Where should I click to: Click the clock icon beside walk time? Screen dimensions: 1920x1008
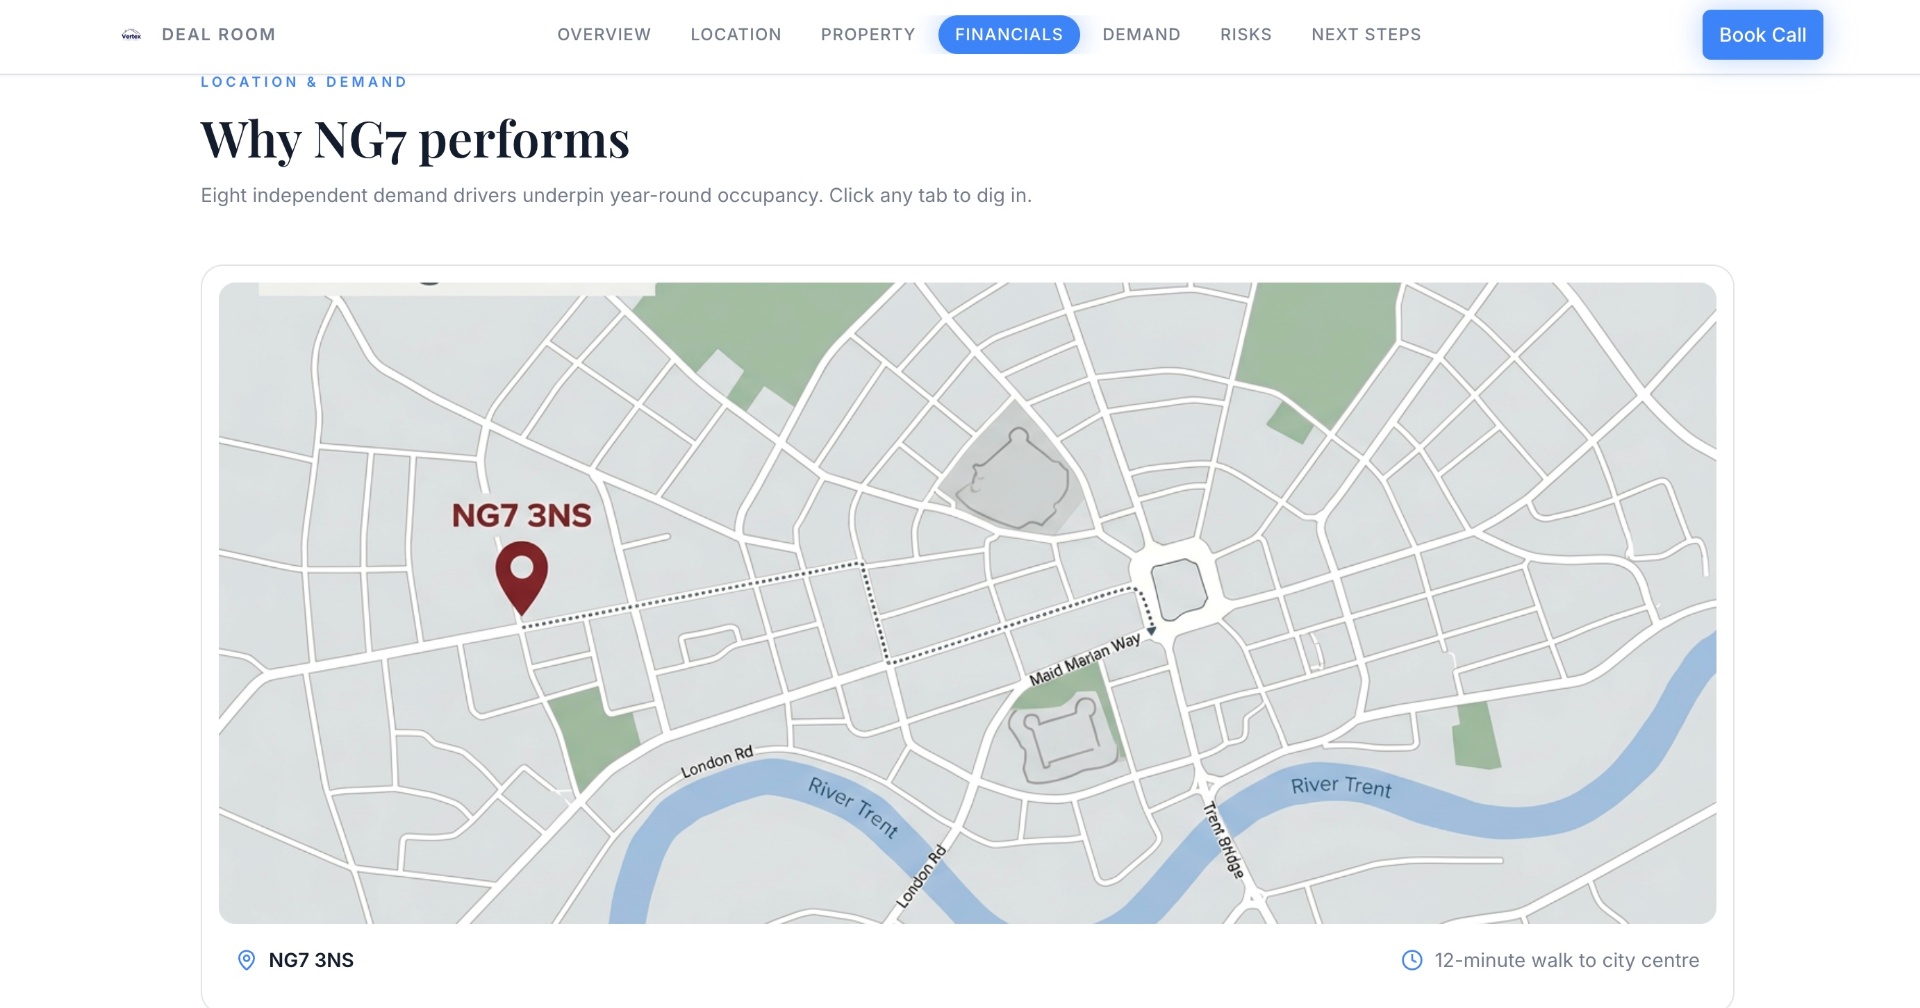click(x=1412, y=960)
